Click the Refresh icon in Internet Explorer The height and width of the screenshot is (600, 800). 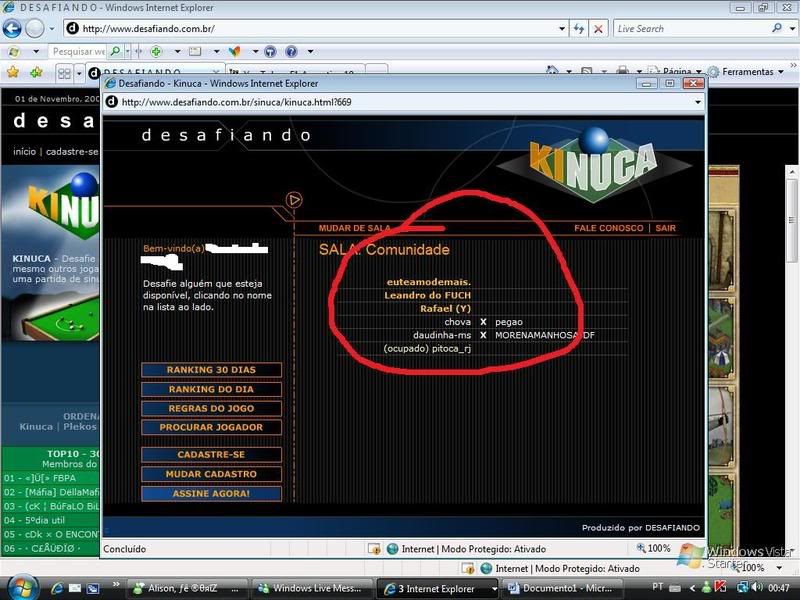pos(579,28)
